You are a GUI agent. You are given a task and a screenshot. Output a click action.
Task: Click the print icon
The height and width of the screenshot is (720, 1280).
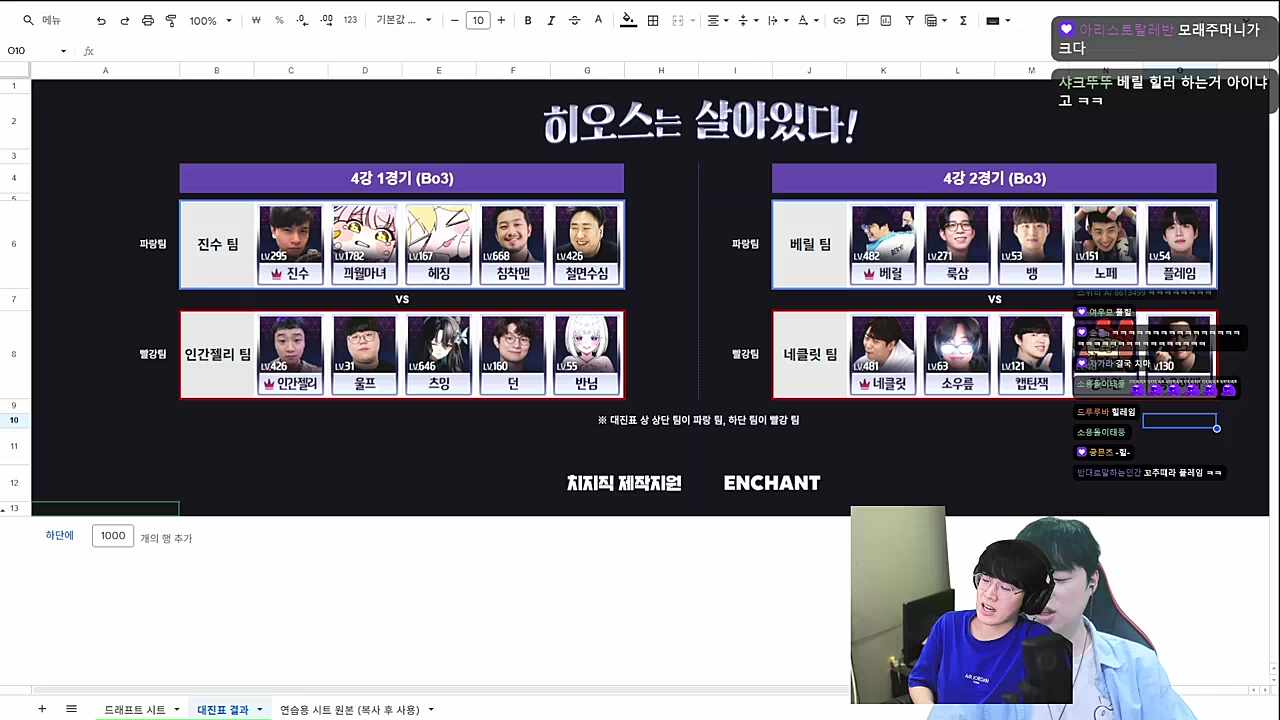[148, 20]
